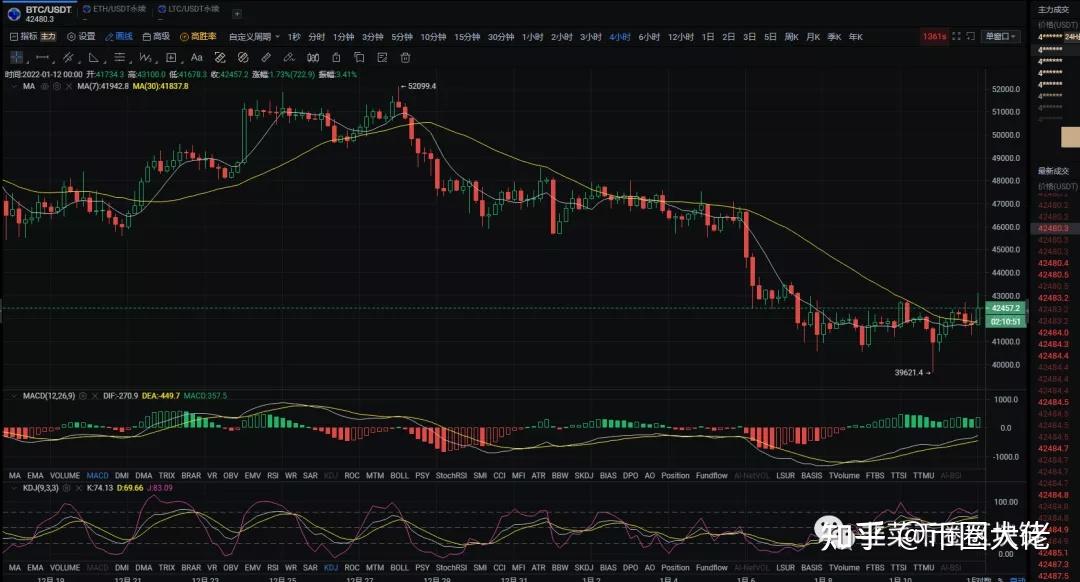Click the 1361s countdown timer badge
Image resolution: width=1080 pixels, height=582 pixels.
[x=935, y=36]
